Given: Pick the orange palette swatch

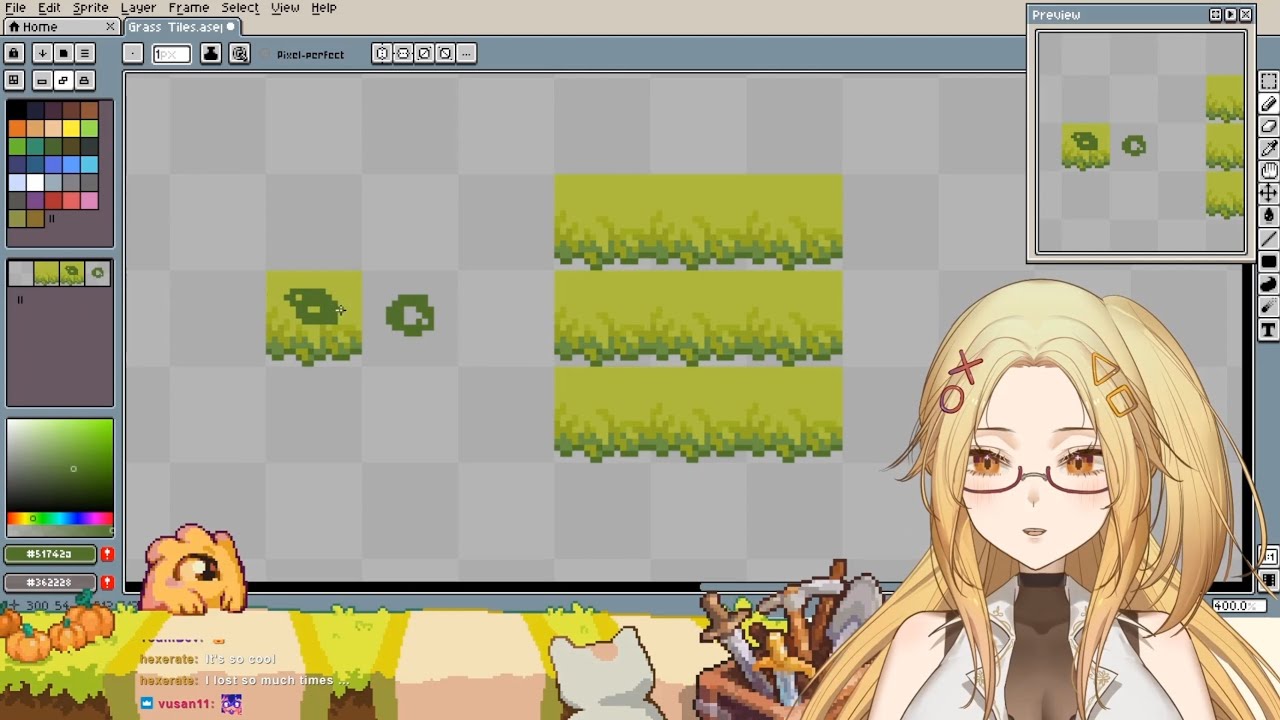Looking at the screenshot, I should (x=17, y=128).
